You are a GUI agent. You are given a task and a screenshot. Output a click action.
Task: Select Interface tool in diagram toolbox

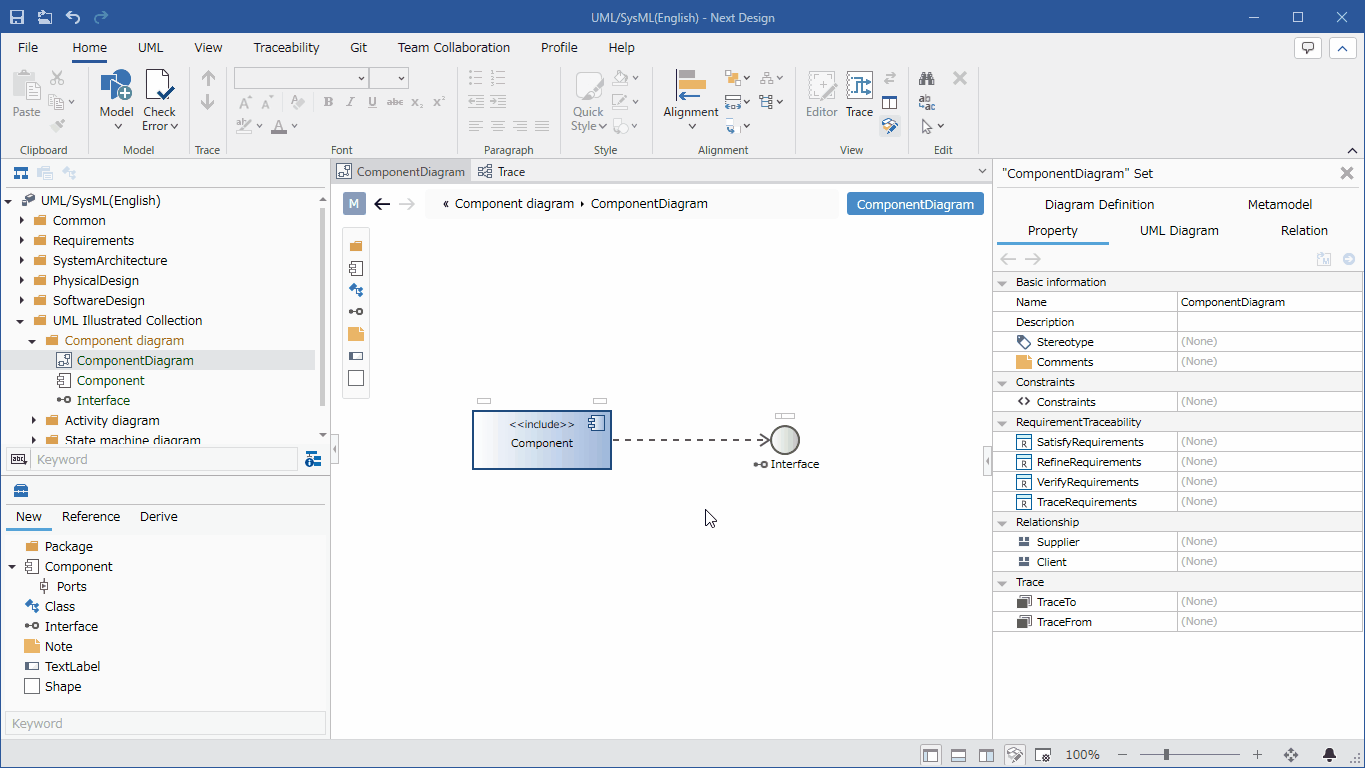pyautogui.click(x=356, y=312)
